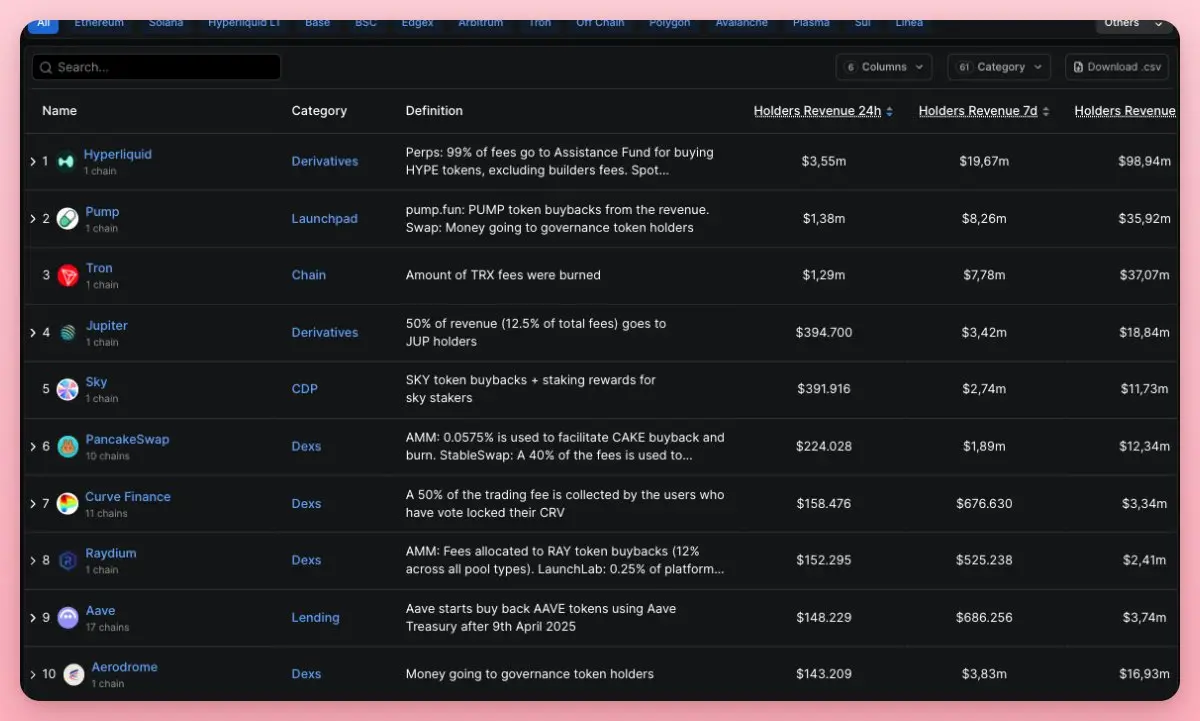The width and height of the screenshot is (1200, 721).
Task: Click the Jupiter protocol logo icon
Action: [67, 333]
